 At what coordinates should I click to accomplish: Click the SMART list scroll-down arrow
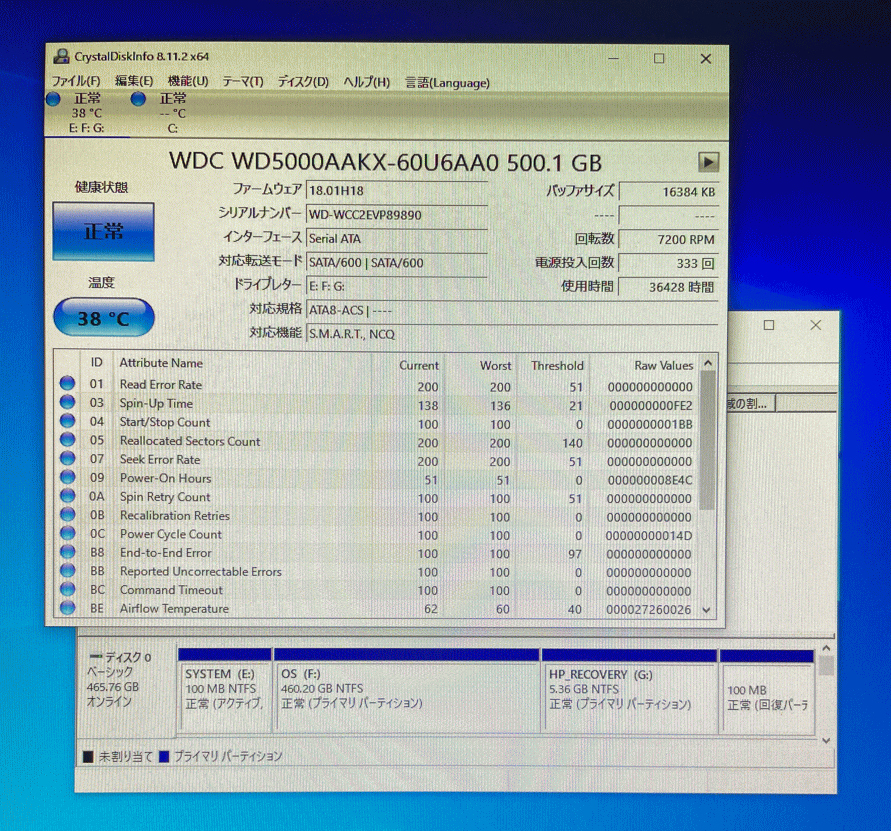point(707,609)
